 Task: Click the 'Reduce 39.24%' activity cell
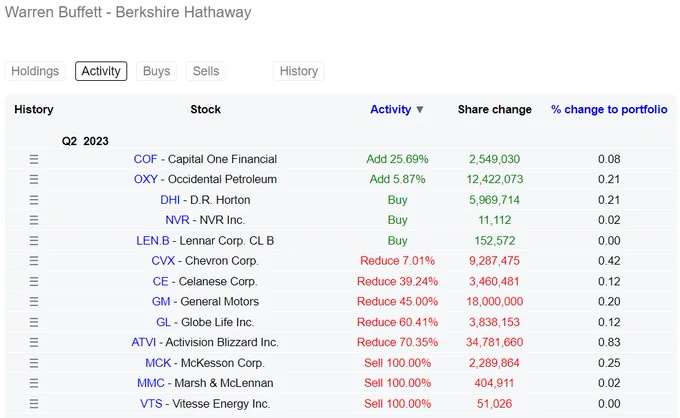click(397, 281)
